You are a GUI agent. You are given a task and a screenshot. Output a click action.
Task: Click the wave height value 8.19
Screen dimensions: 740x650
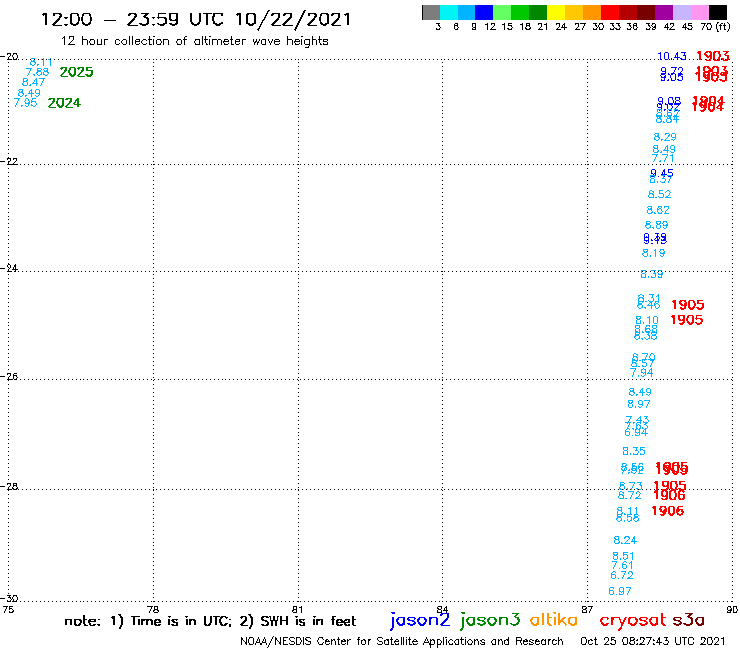pyautogui.click(x=654, y=253)
